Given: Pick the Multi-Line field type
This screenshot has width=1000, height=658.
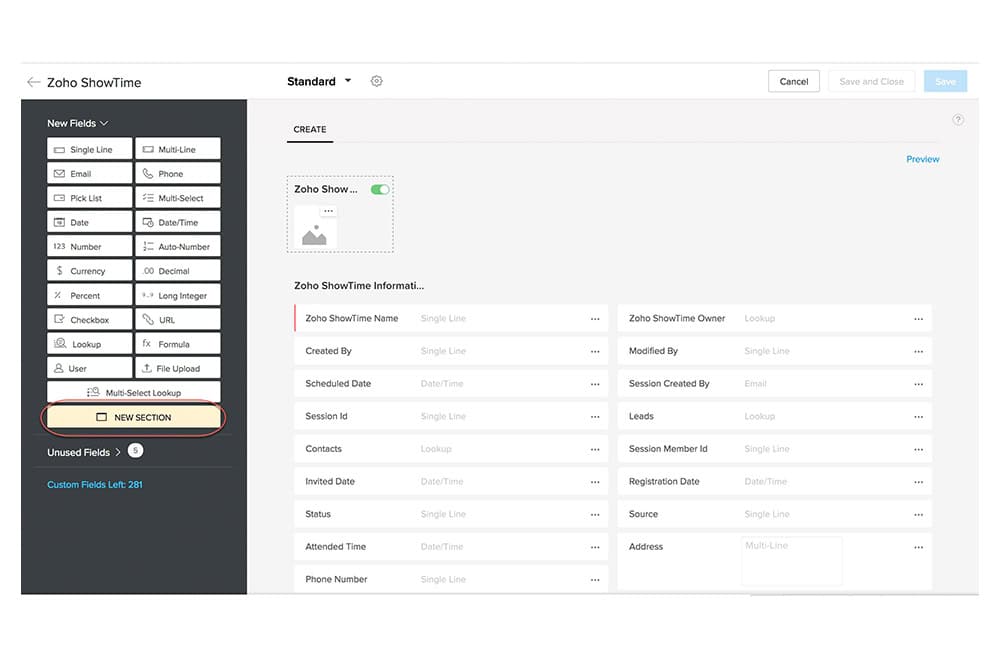Looking at the screenshot, I should tap(178, 149).
